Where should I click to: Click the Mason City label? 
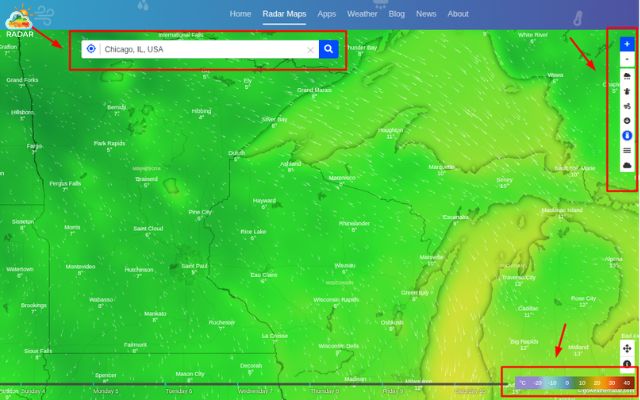pos(190,374)
